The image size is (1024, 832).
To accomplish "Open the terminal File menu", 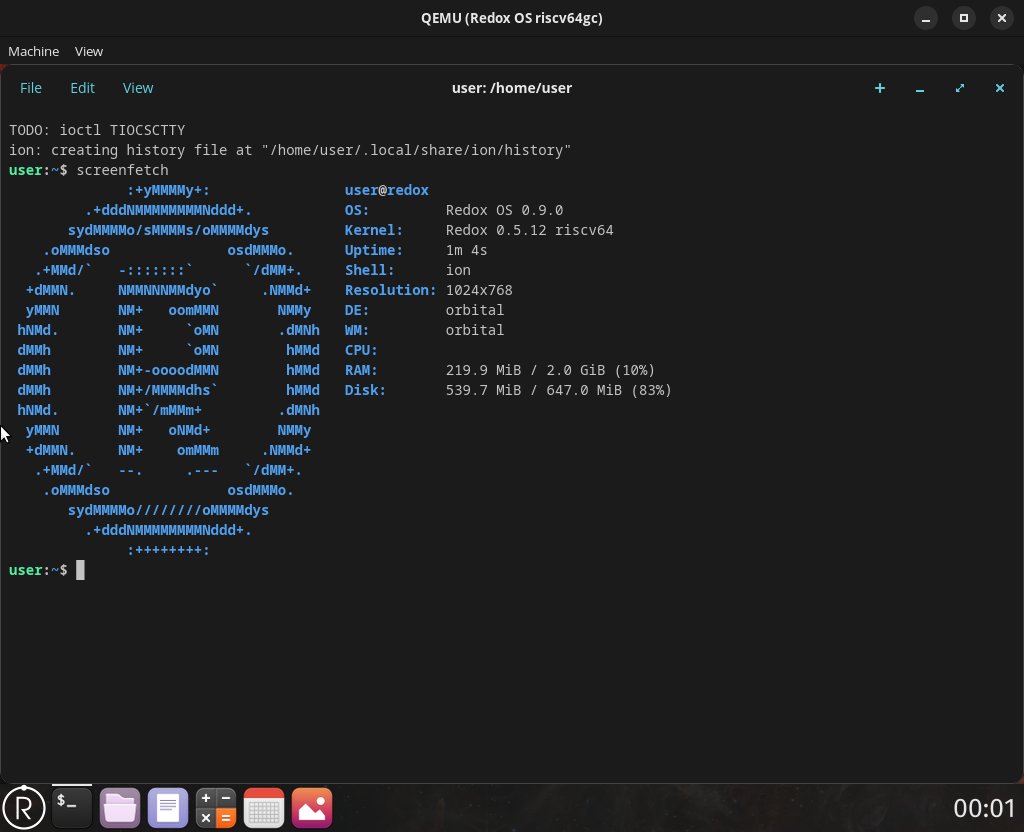I will click(x=31, y=88).
